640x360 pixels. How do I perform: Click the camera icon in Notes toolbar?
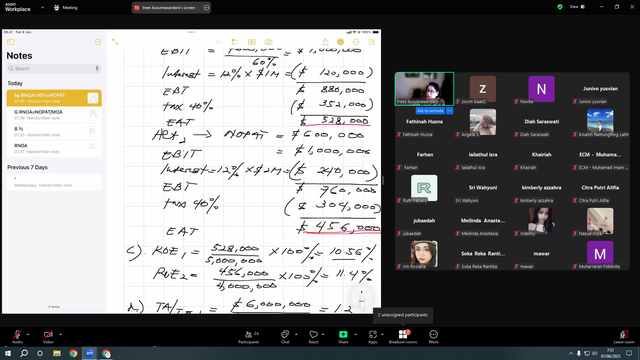click(x=268, y=42)
